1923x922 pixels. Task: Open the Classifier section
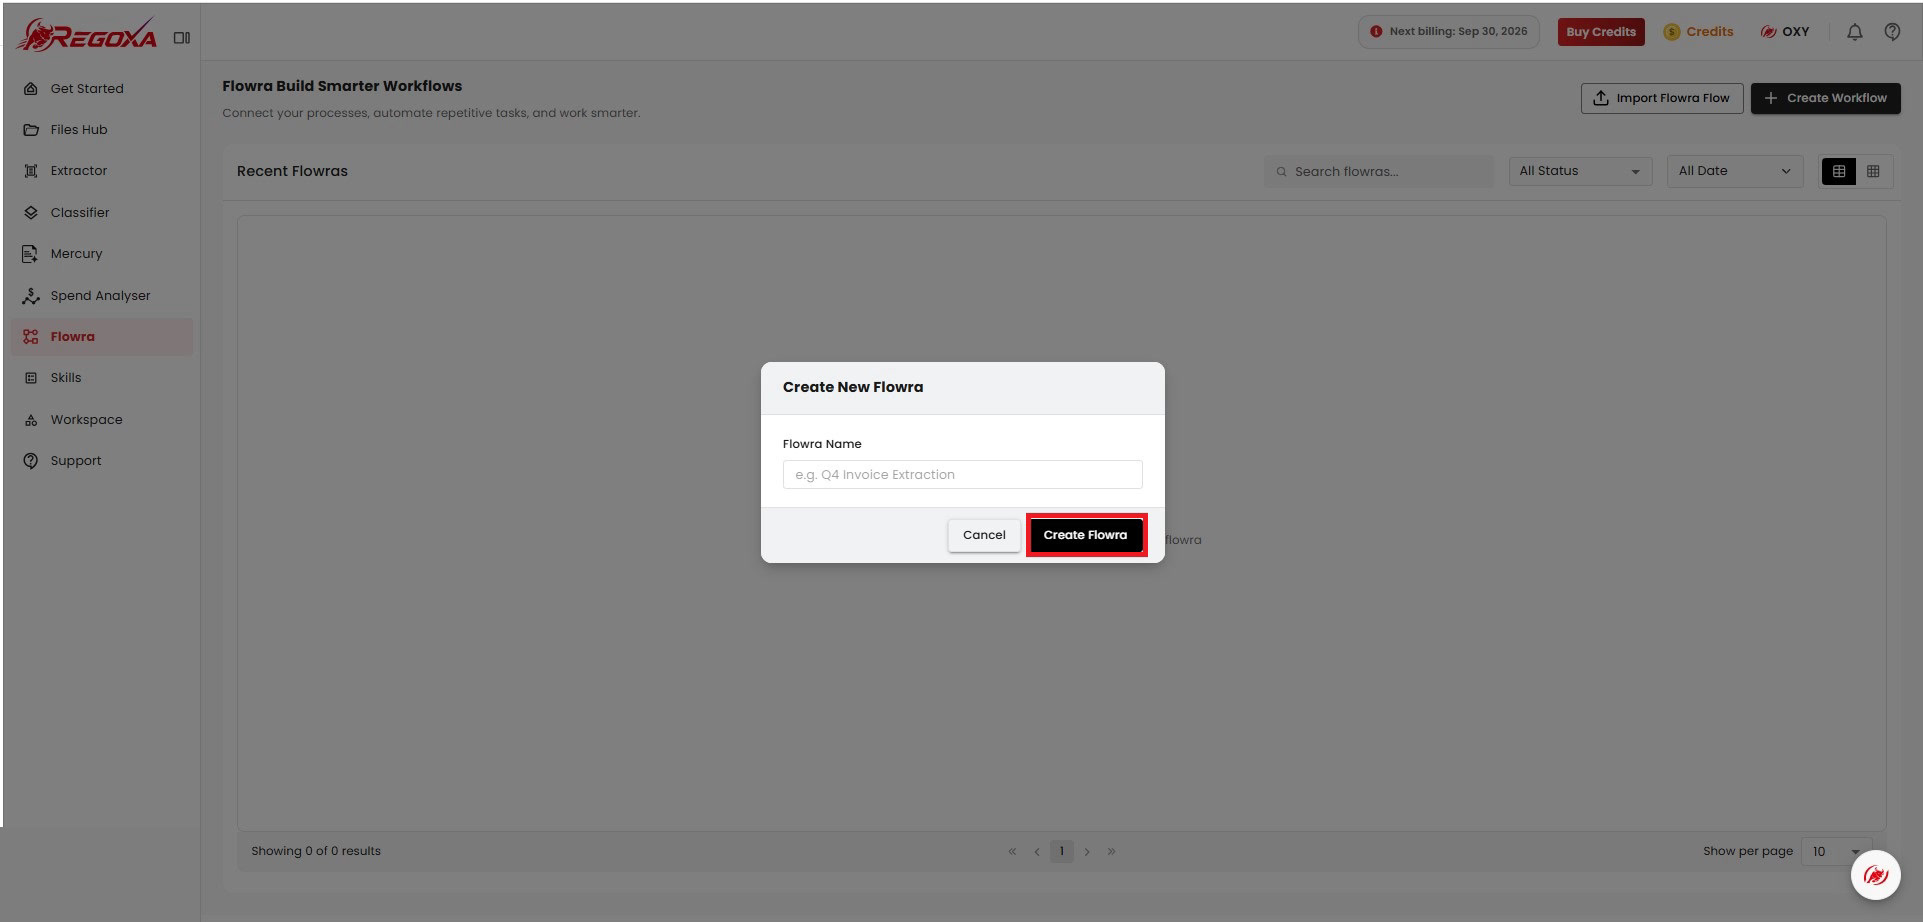click(102, 212)
